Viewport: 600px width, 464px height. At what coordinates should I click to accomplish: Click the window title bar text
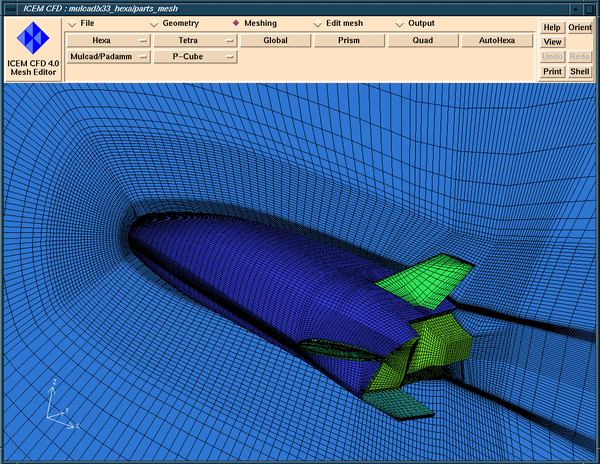(x=100, y=9)
